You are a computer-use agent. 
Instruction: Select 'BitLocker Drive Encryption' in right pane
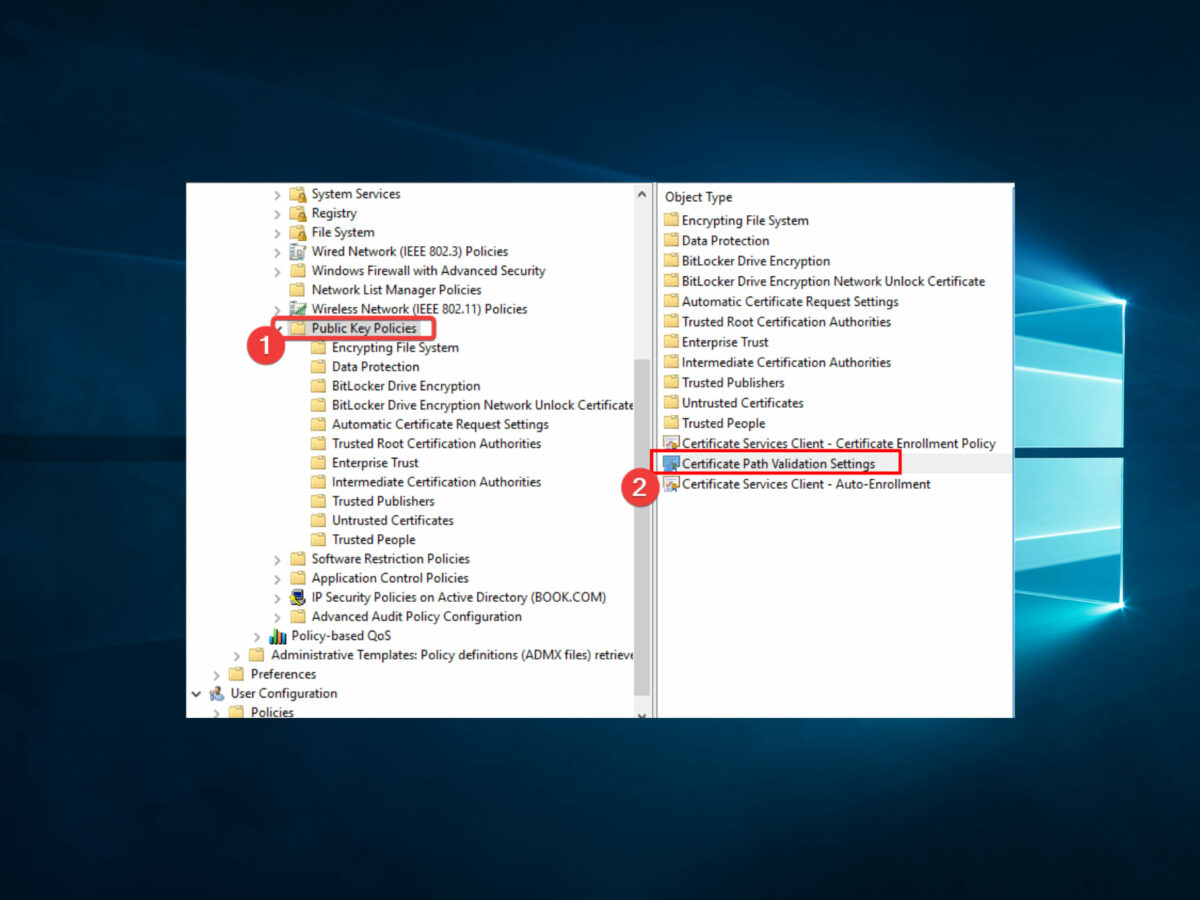[756, 261]
